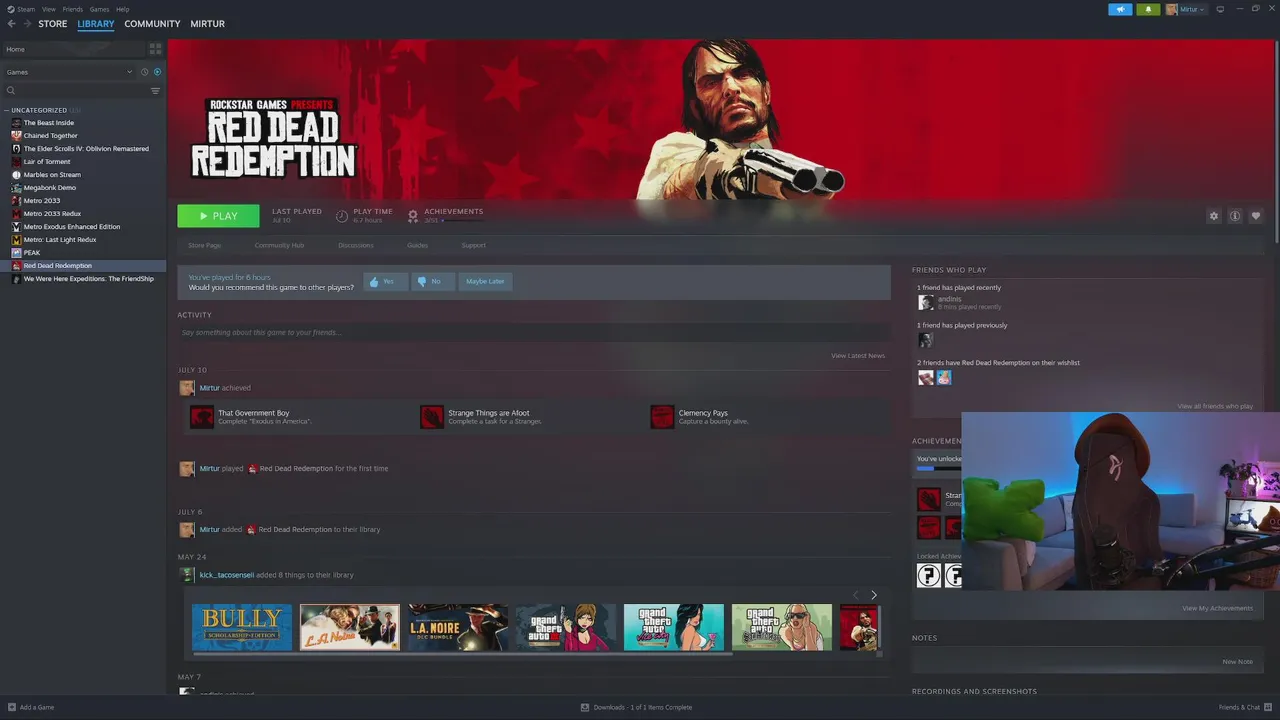
Task: Open Downloads status in the bottom bar
Action: tap(637, 707)
